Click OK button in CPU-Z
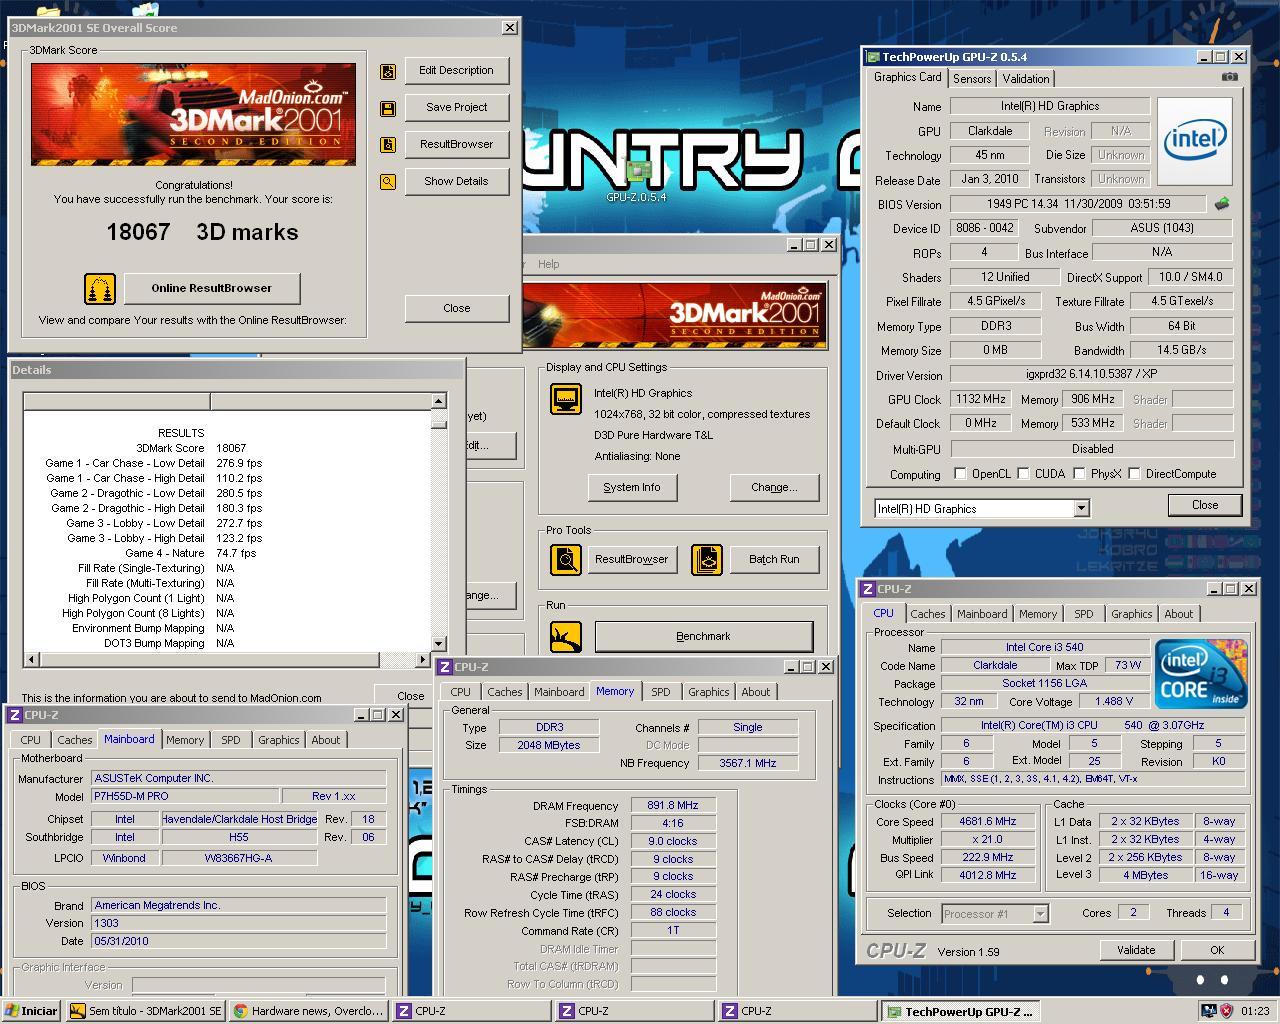Screen dimensions: 1280x1024 coord(1217,950)
